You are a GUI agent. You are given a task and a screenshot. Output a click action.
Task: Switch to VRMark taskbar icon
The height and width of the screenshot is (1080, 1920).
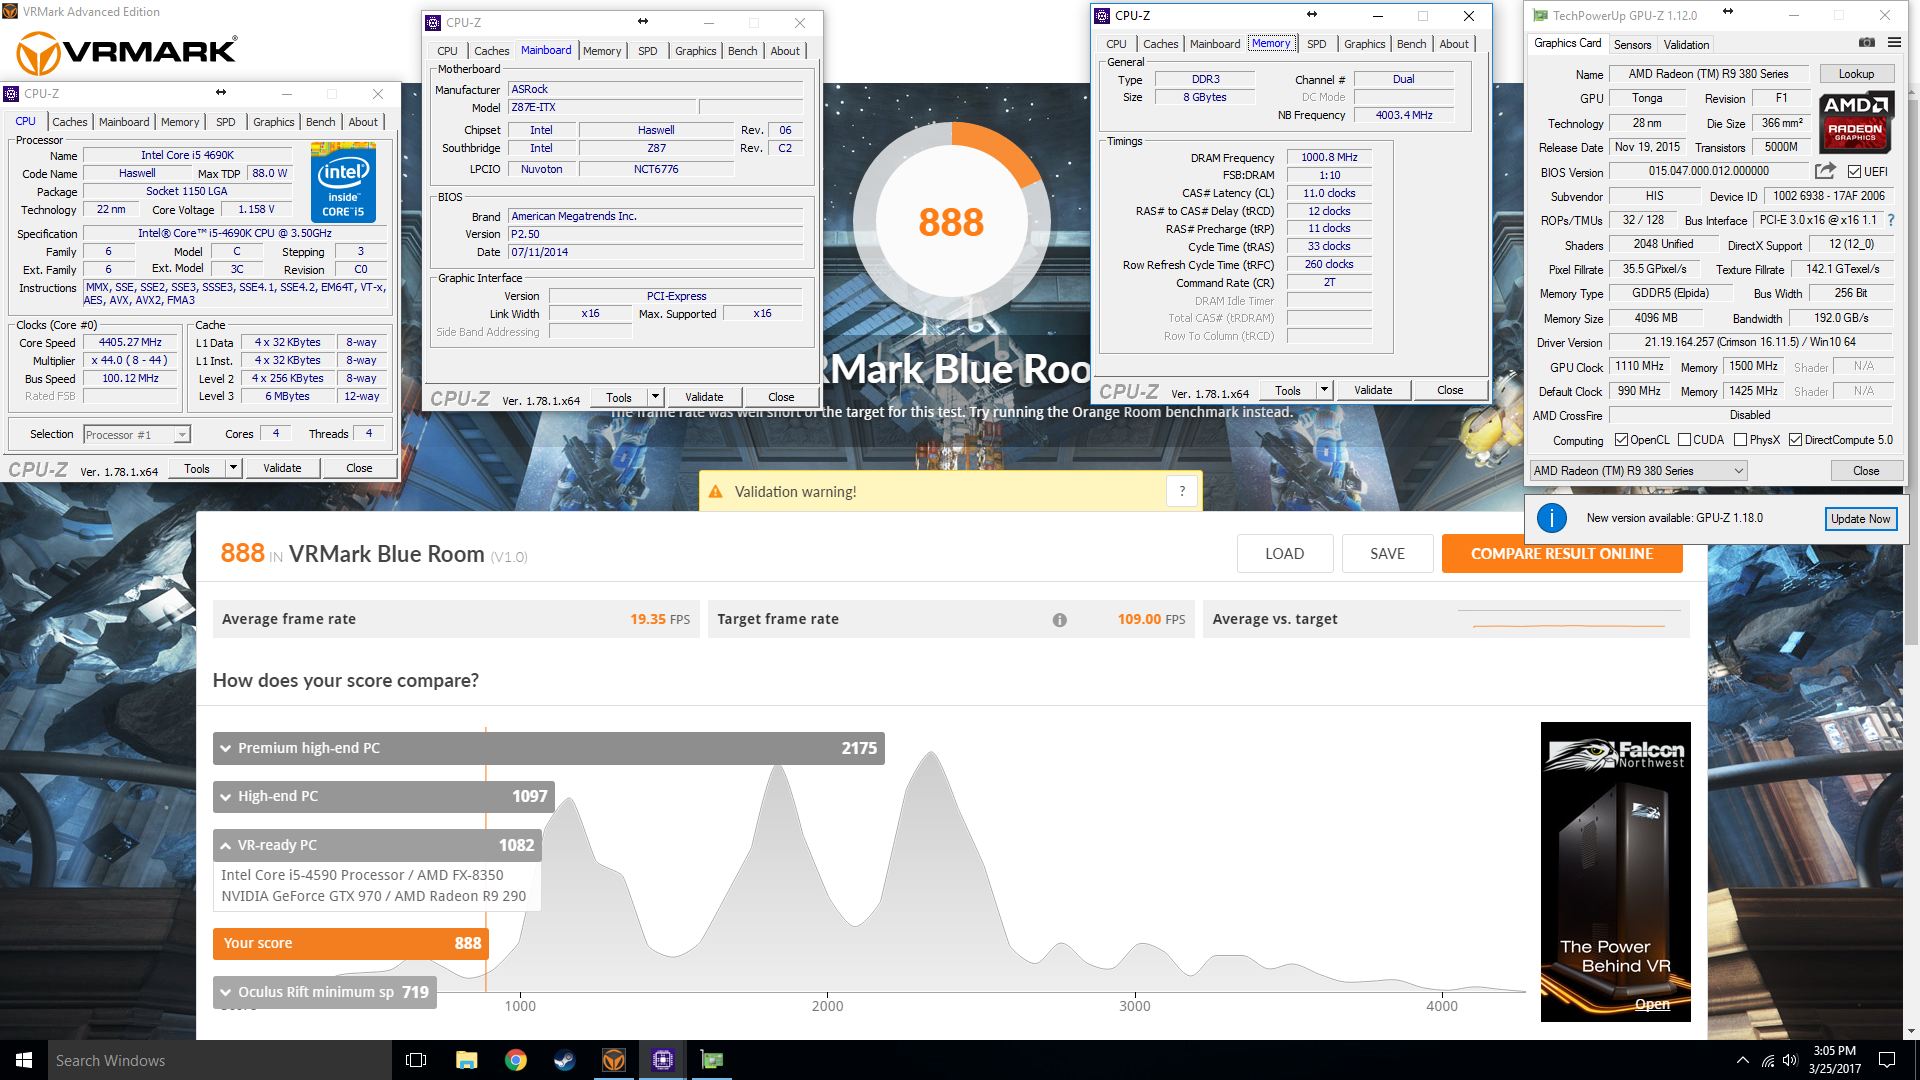tap(613, 1060)
